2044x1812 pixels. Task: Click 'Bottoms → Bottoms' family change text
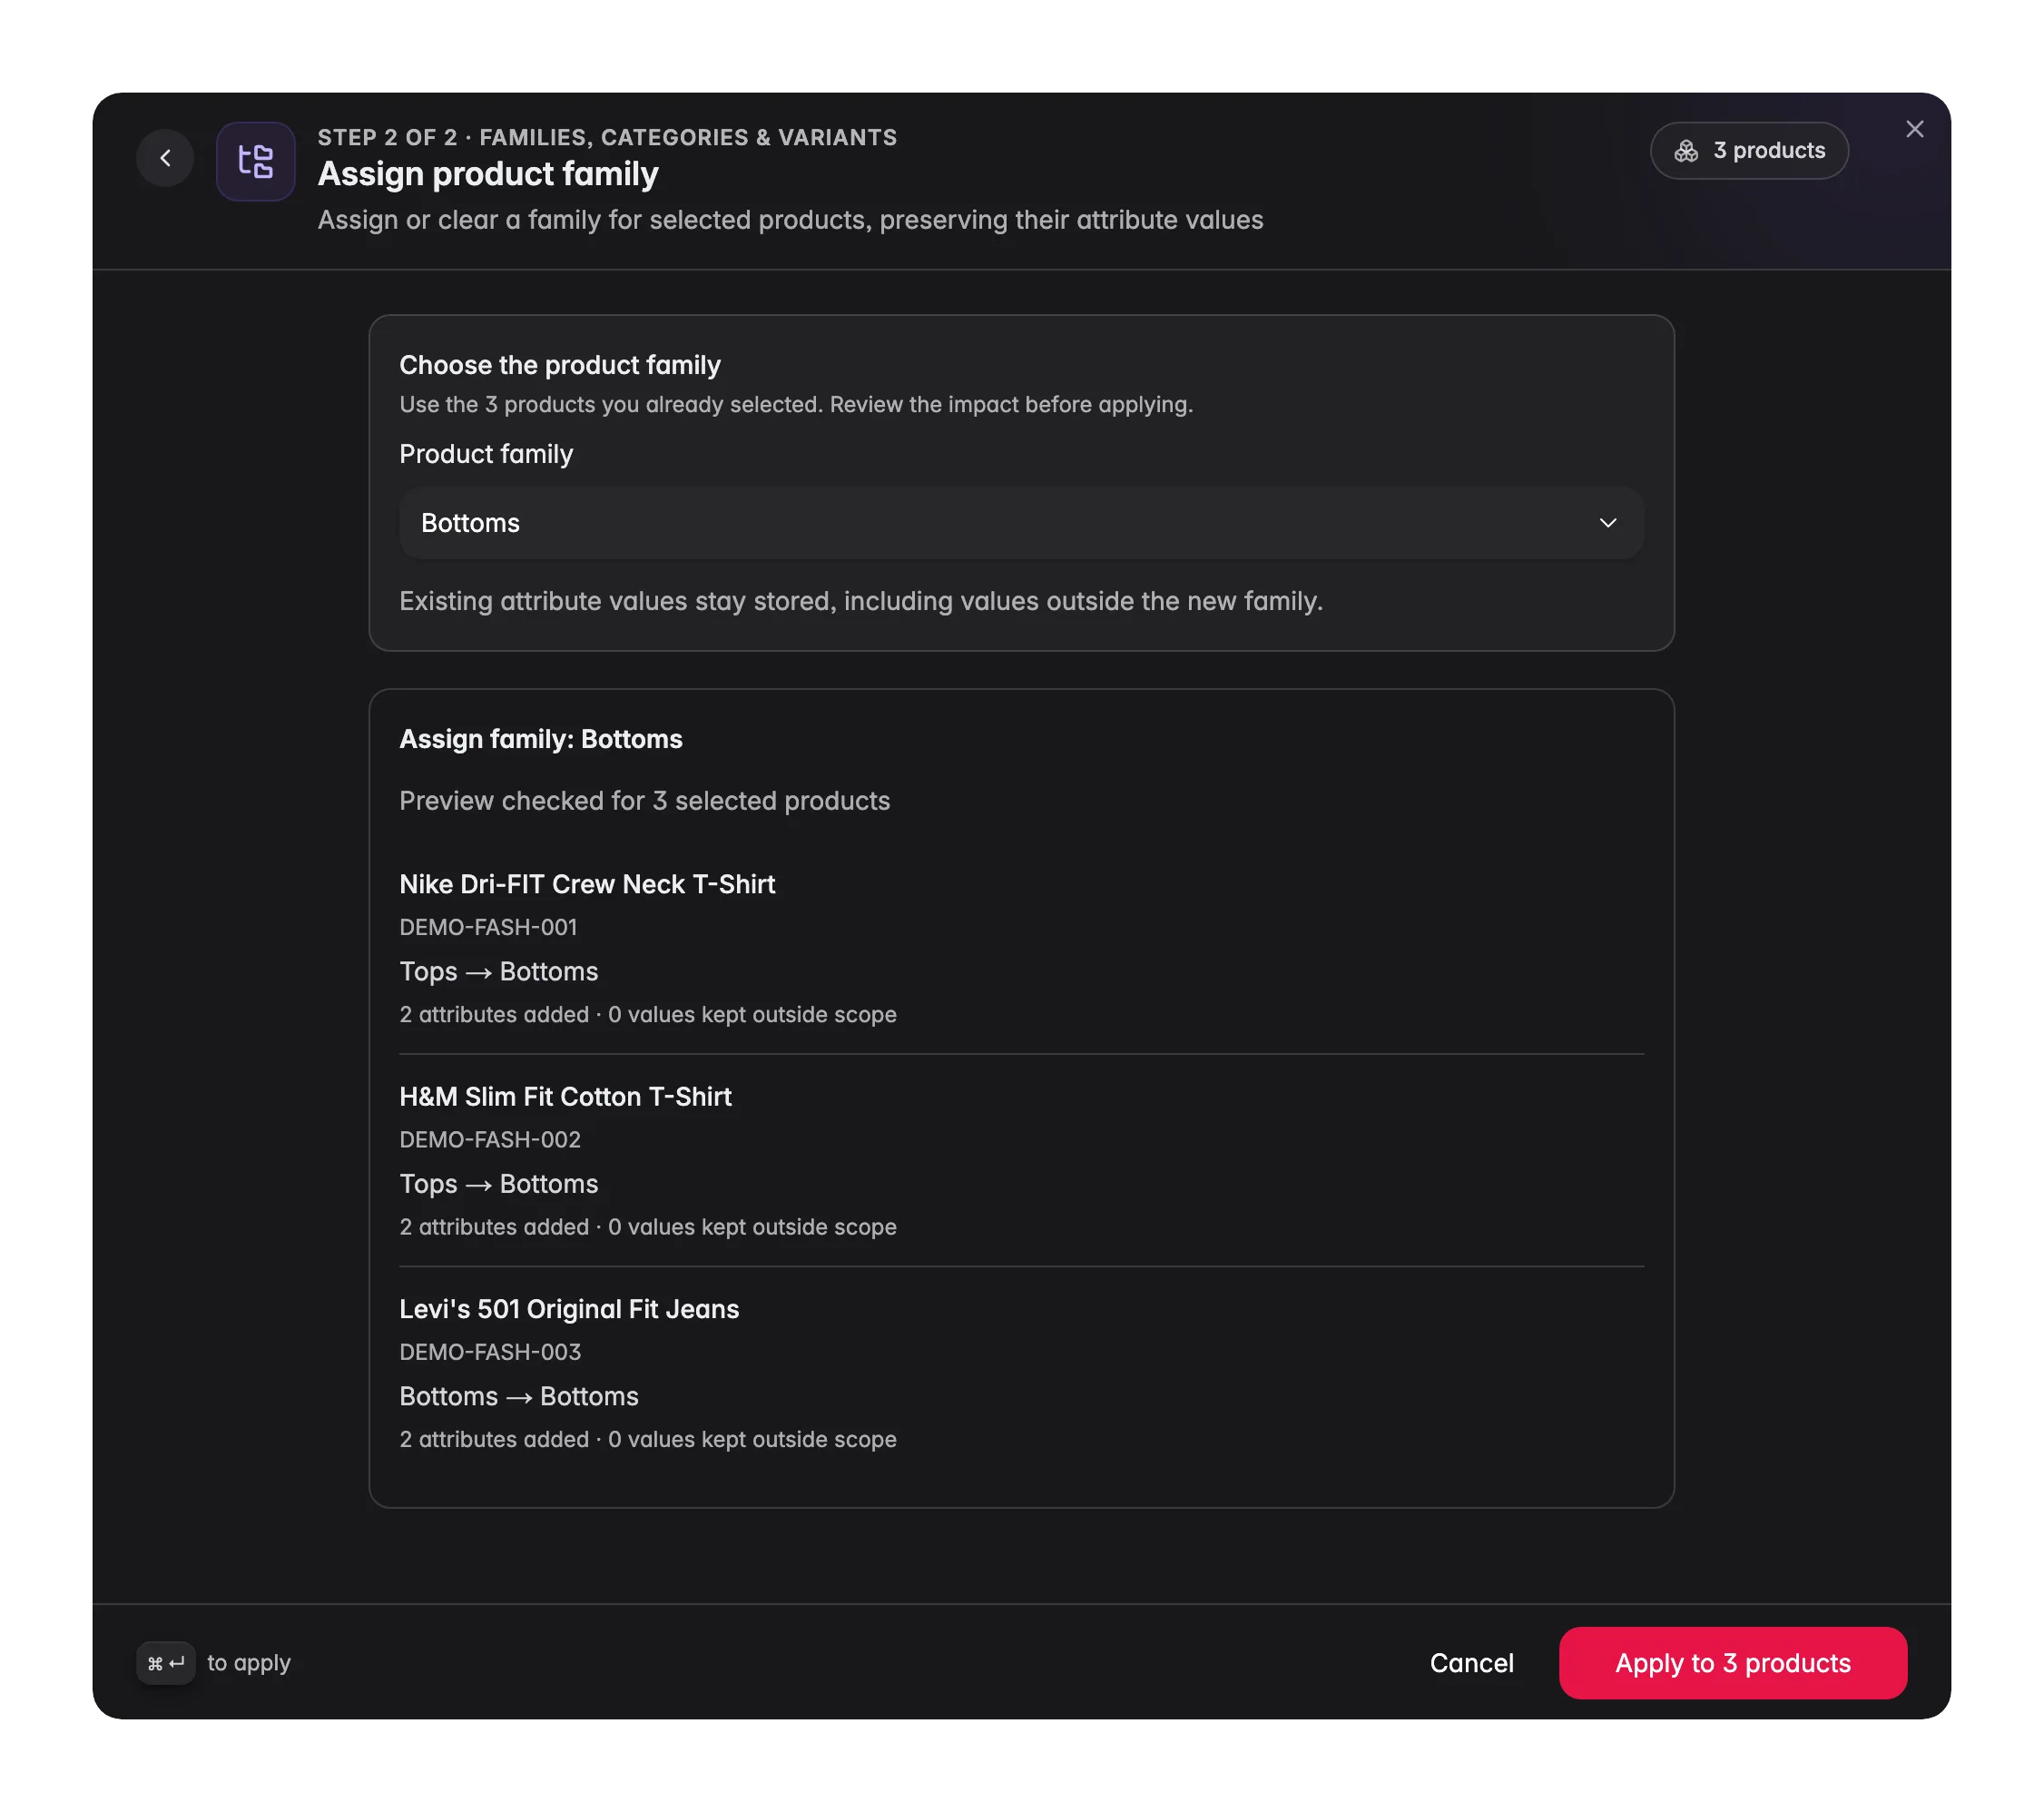pyautogui.click(x=518, y=1396)
